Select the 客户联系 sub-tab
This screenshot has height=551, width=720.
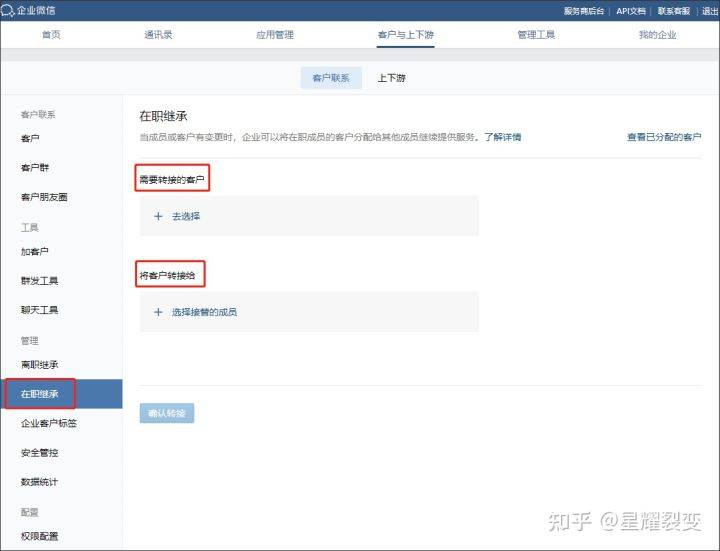coord(331,78)
